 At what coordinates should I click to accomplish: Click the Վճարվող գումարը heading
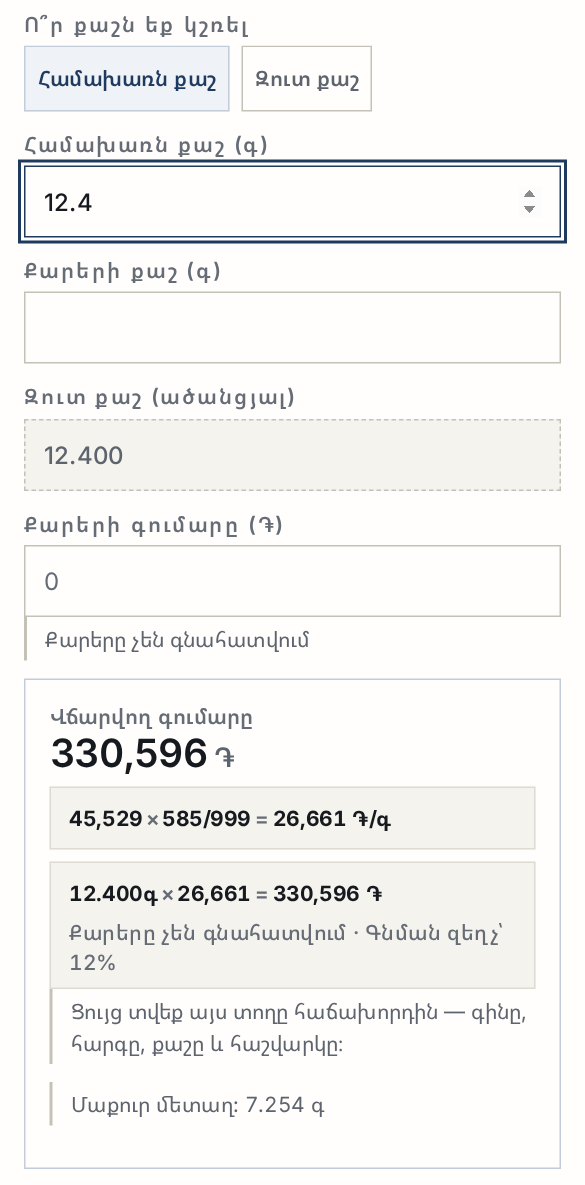[x=151, y=717]
